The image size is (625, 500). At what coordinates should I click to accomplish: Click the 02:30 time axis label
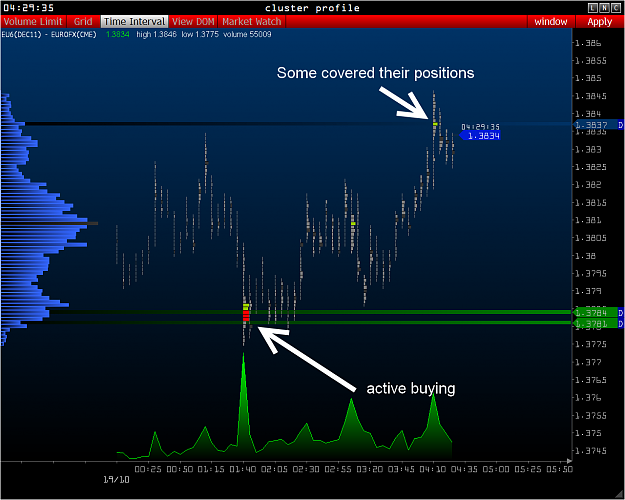306,469
